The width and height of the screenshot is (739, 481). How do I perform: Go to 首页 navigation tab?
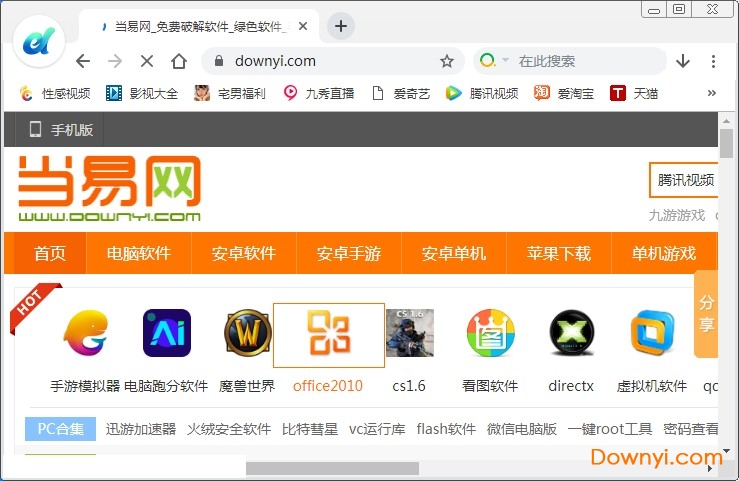coord(50,253)
